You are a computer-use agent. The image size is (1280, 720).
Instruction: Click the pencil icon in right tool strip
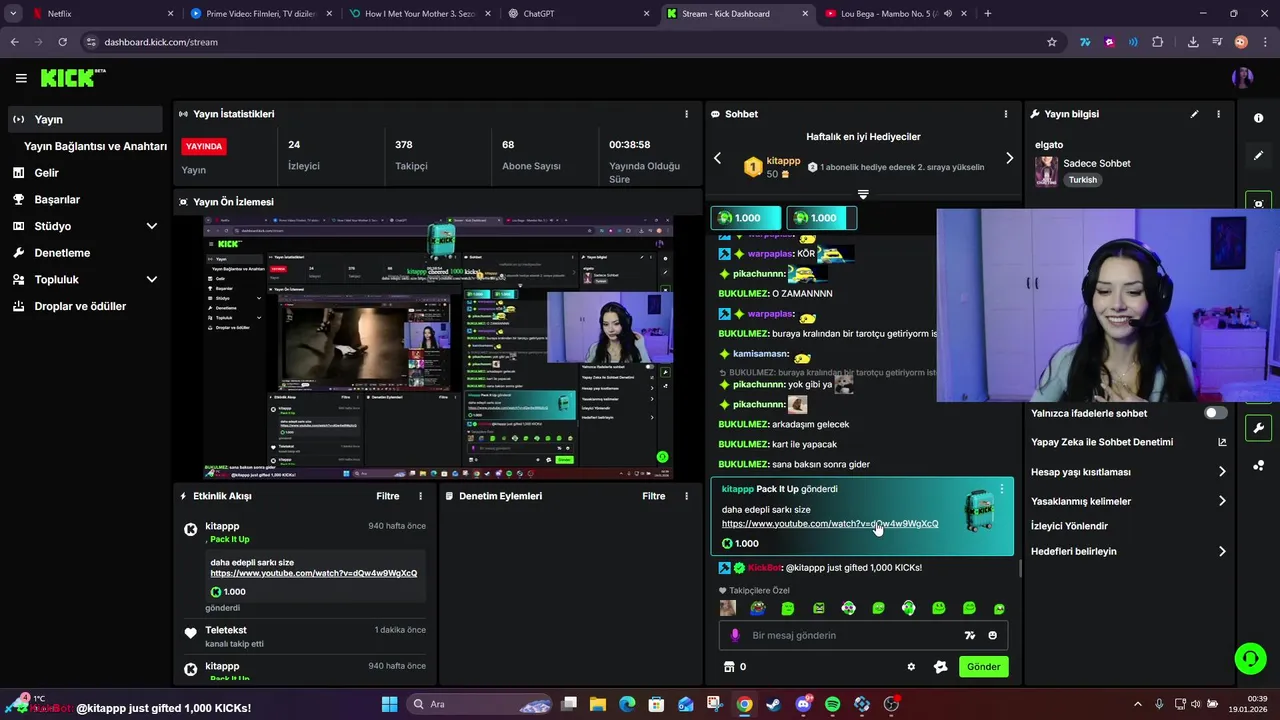[1258, 156]
